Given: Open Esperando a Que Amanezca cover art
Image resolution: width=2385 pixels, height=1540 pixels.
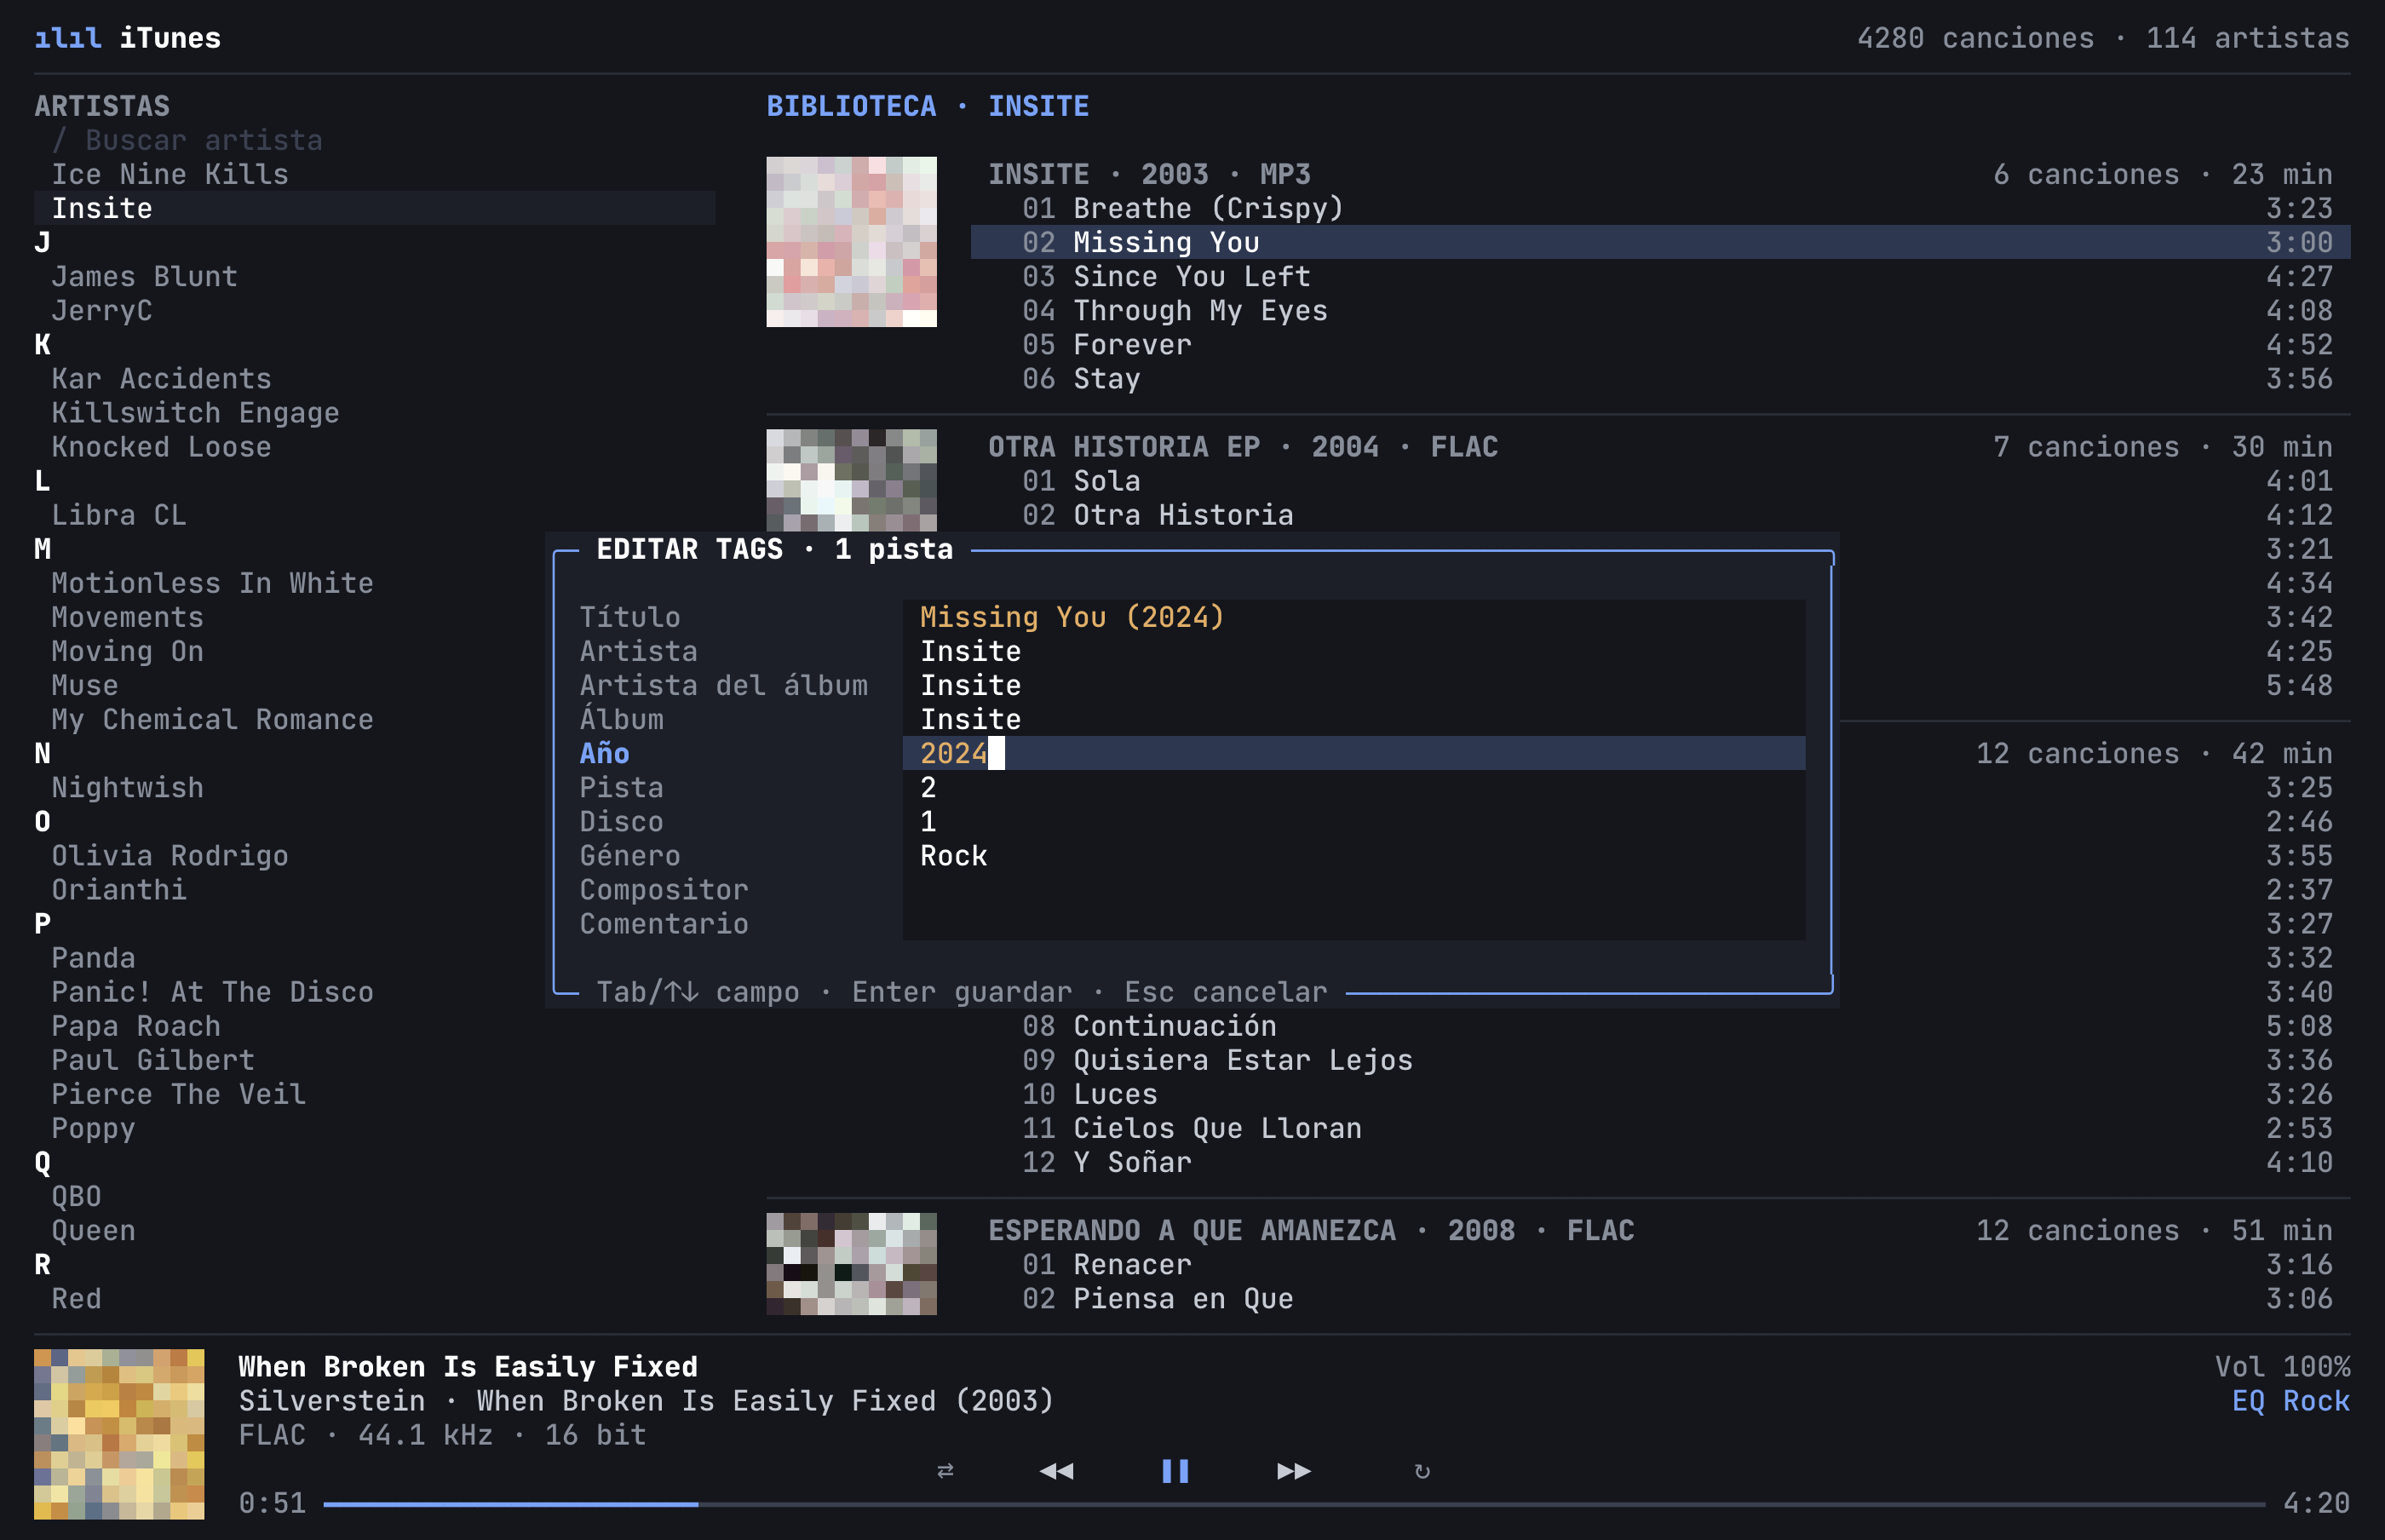Looking at the screenshot, I should 851,1264.
